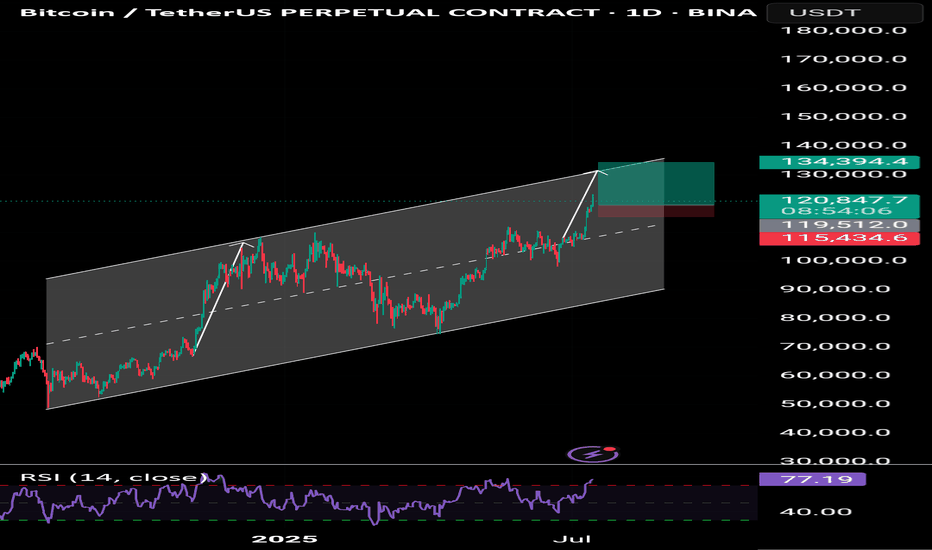The image size is (932, 550).
Task: Click the 180,000.0 price axis label
Action: [843, 30]
